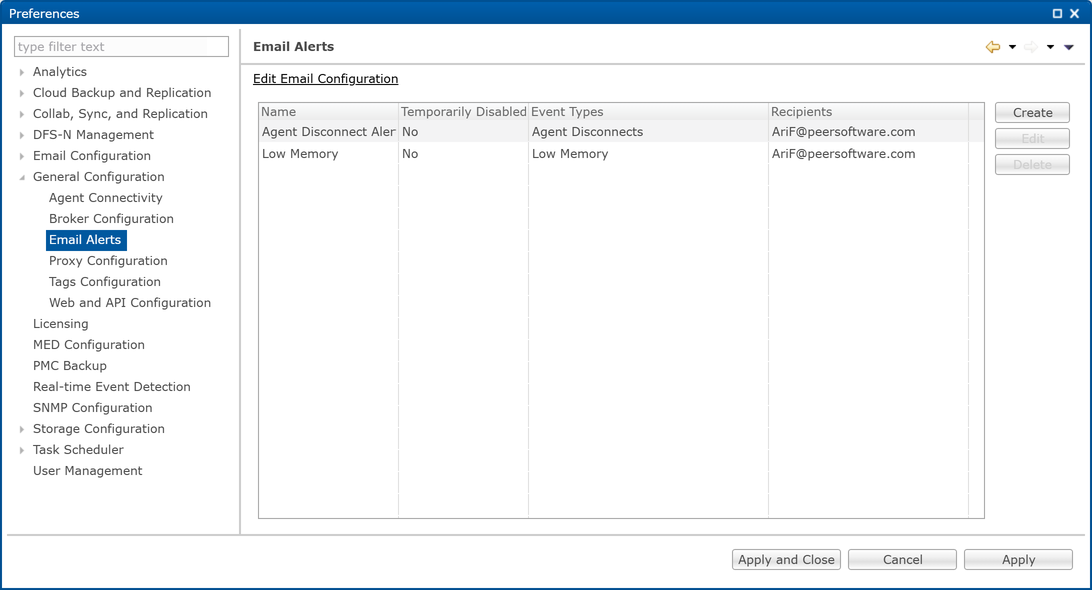Click the Apply button

pos(1018,559)
